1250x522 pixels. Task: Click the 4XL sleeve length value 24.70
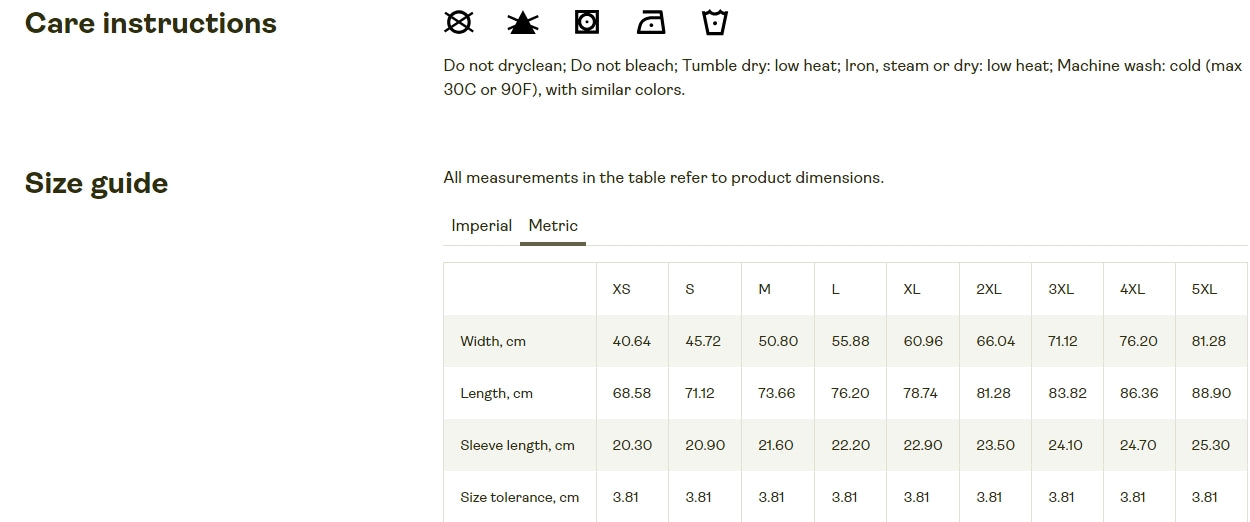pyautogui.click(x=1138, y=445)
